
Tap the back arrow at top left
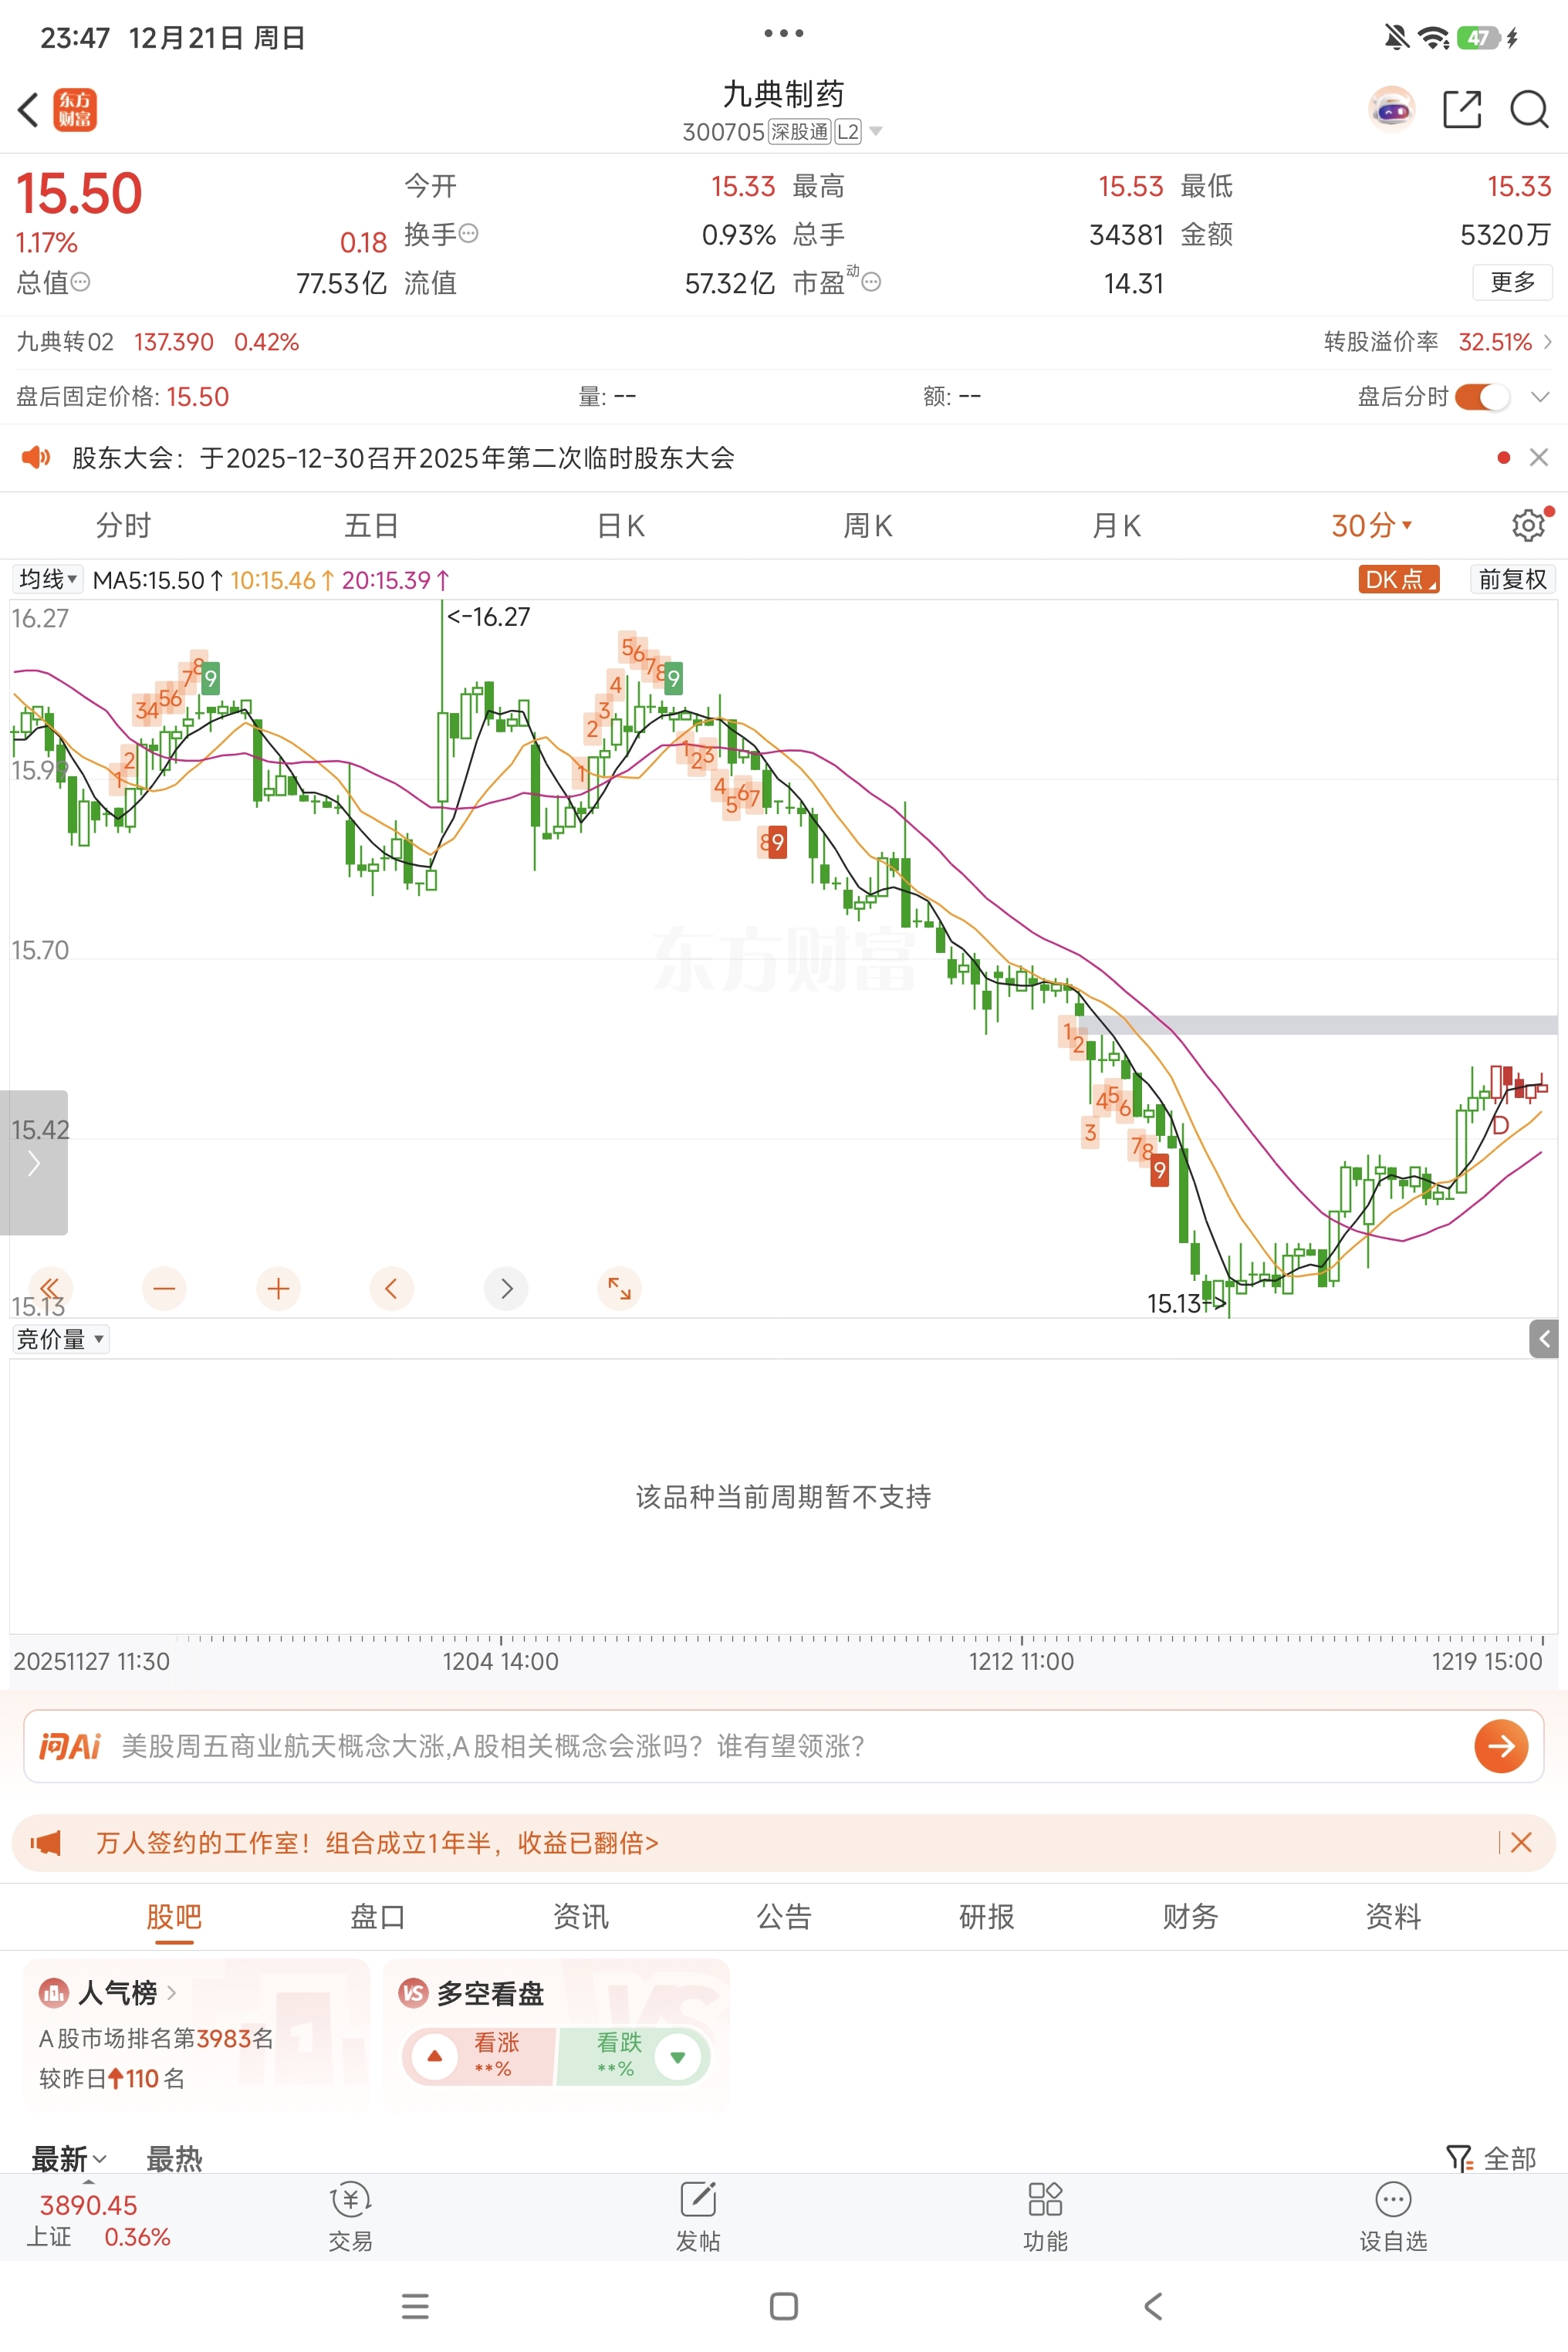[29, 109]
